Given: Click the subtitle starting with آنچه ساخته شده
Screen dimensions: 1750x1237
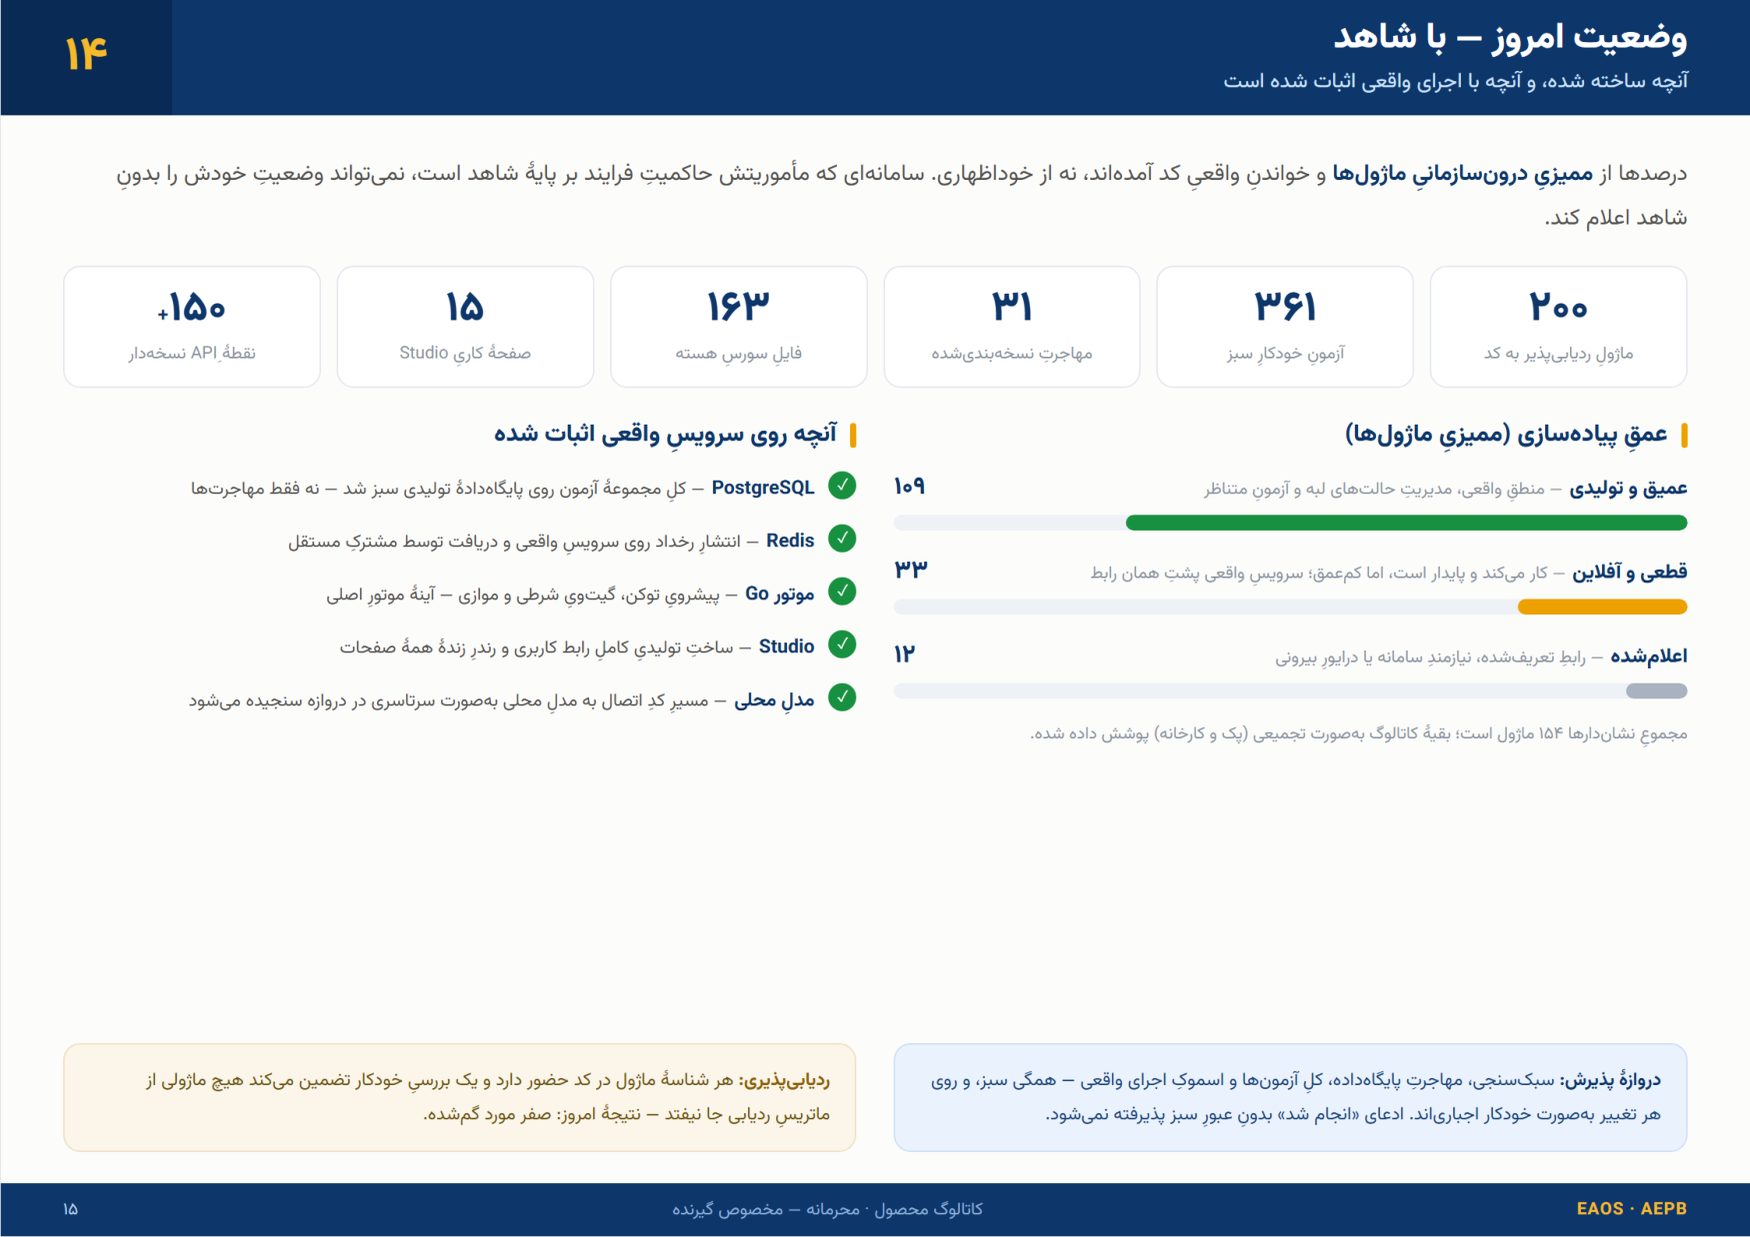Looking at the screenshot, I should coord(1455,81).
